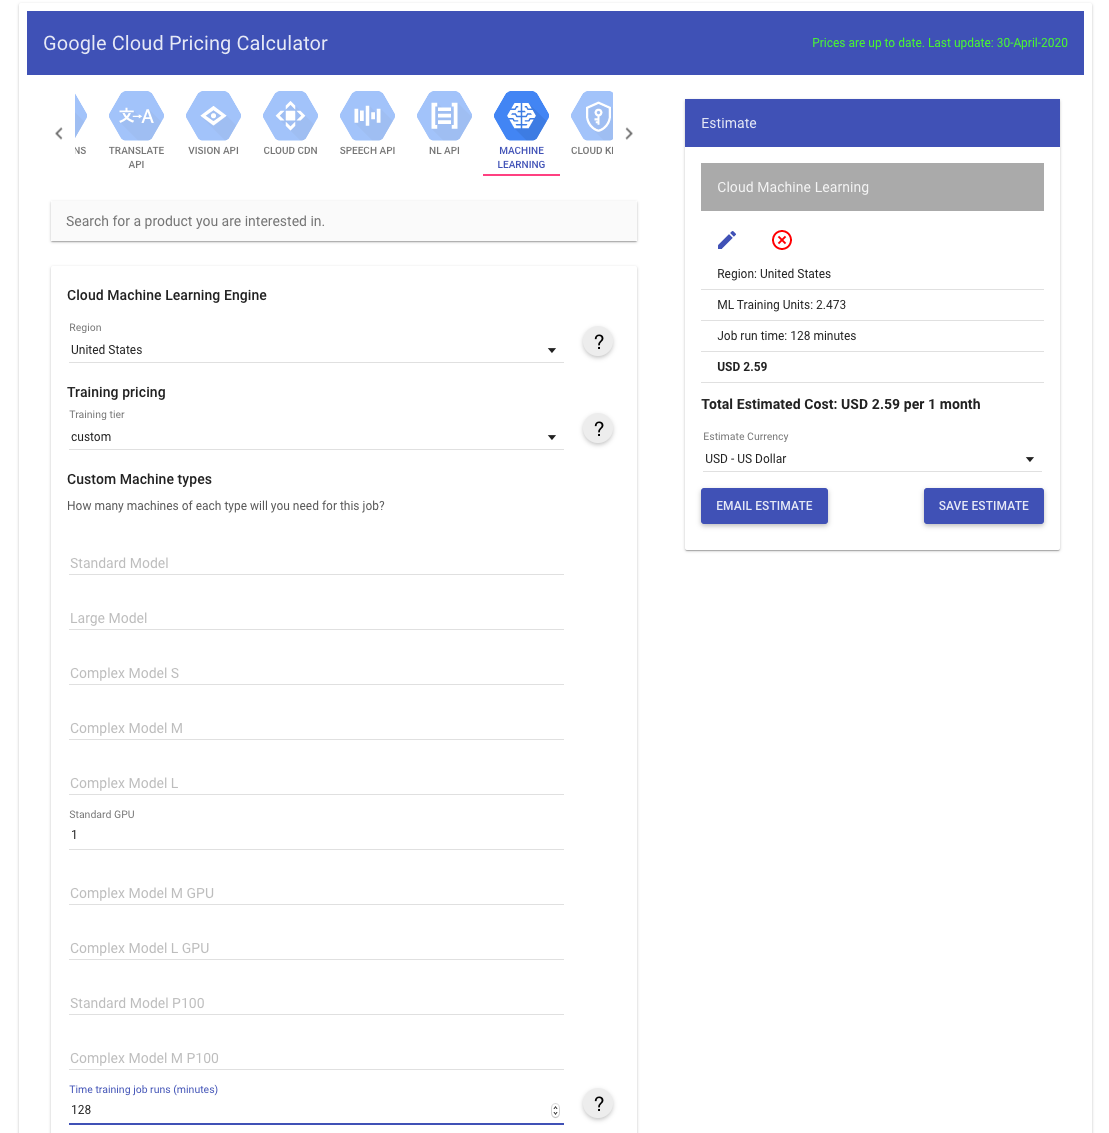Click the 'USD 2.59' item cost
The width and height of the screenshot is (1109, 1133).
click(x=742, y=367)
